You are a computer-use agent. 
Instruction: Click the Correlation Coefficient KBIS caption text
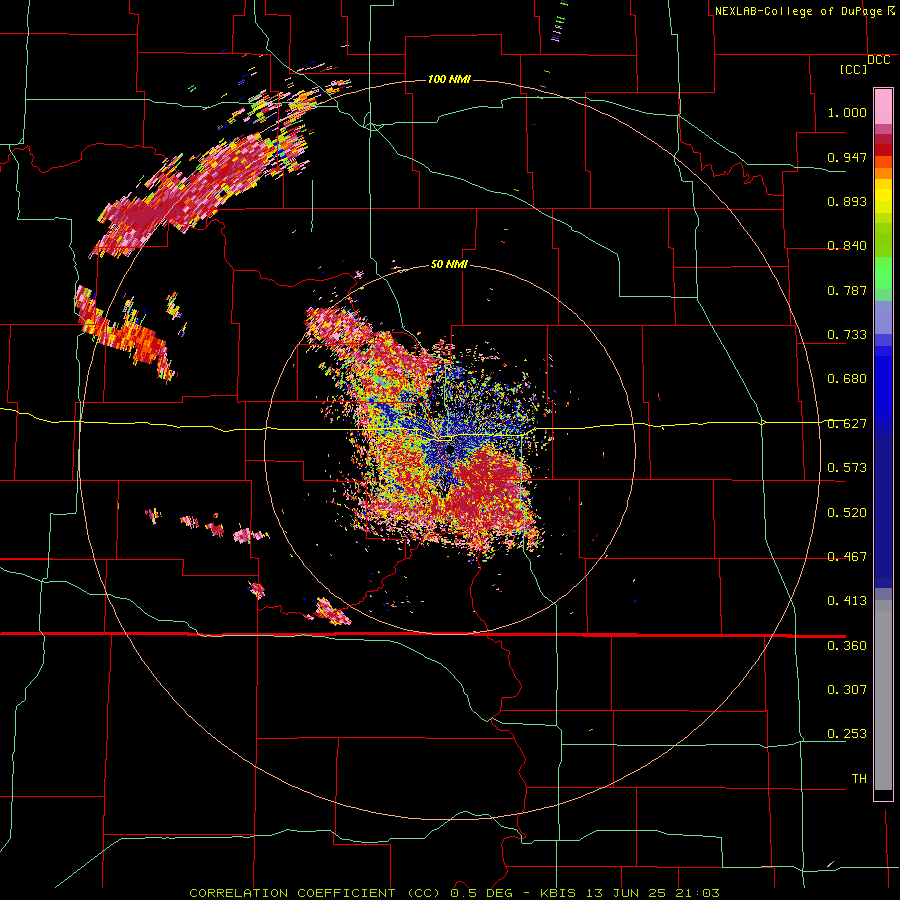454,893
